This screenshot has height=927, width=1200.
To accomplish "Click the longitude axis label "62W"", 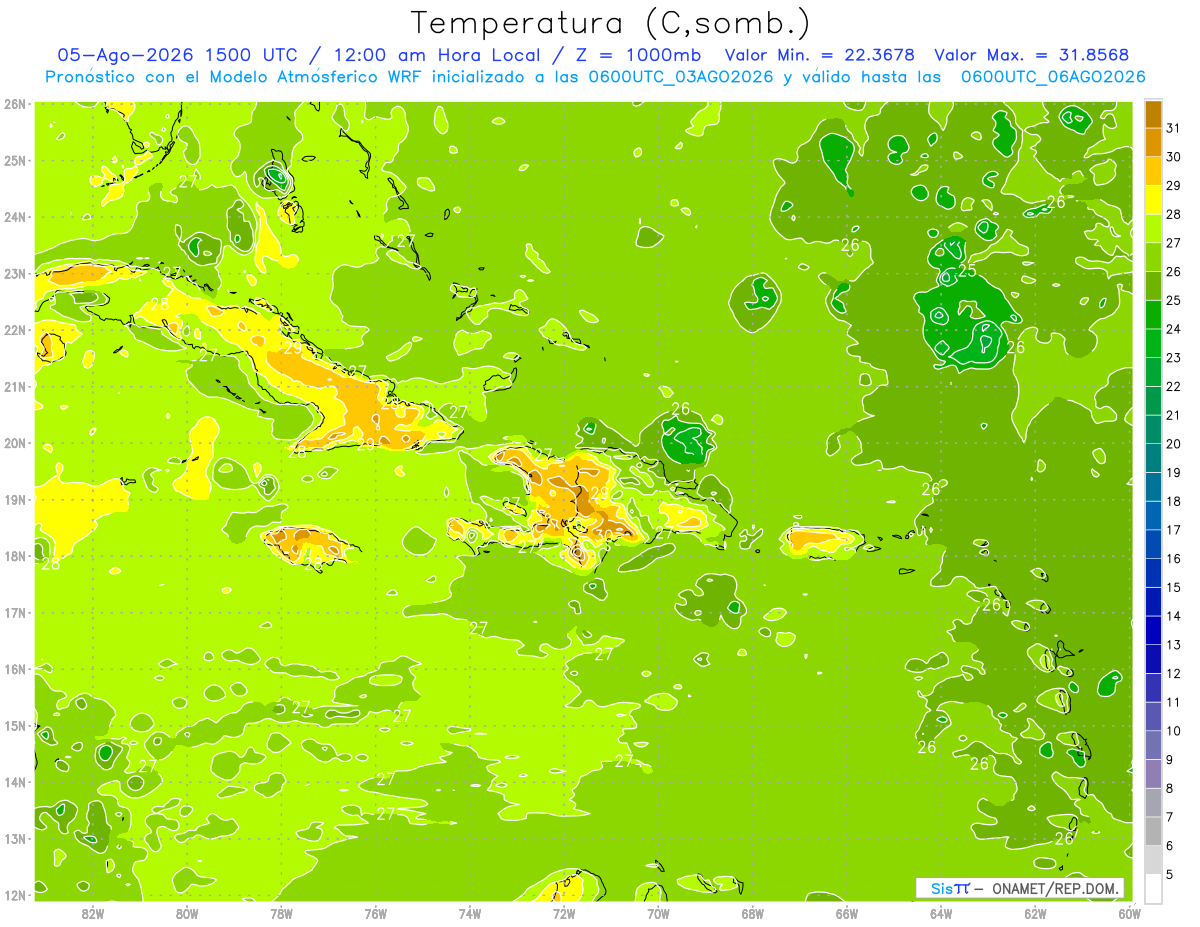I will click(1035, 913).
